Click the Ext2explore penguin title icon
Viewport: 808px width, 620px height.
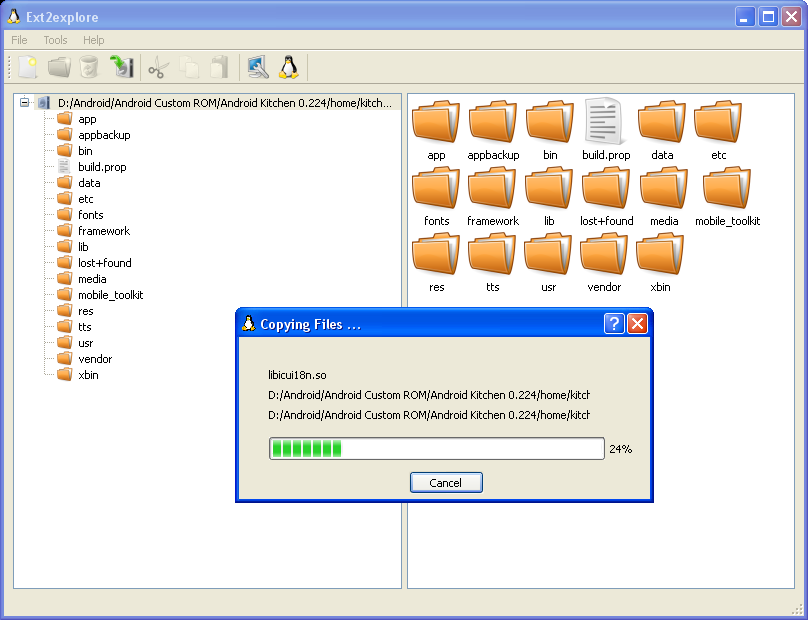[x=14, y=16]
